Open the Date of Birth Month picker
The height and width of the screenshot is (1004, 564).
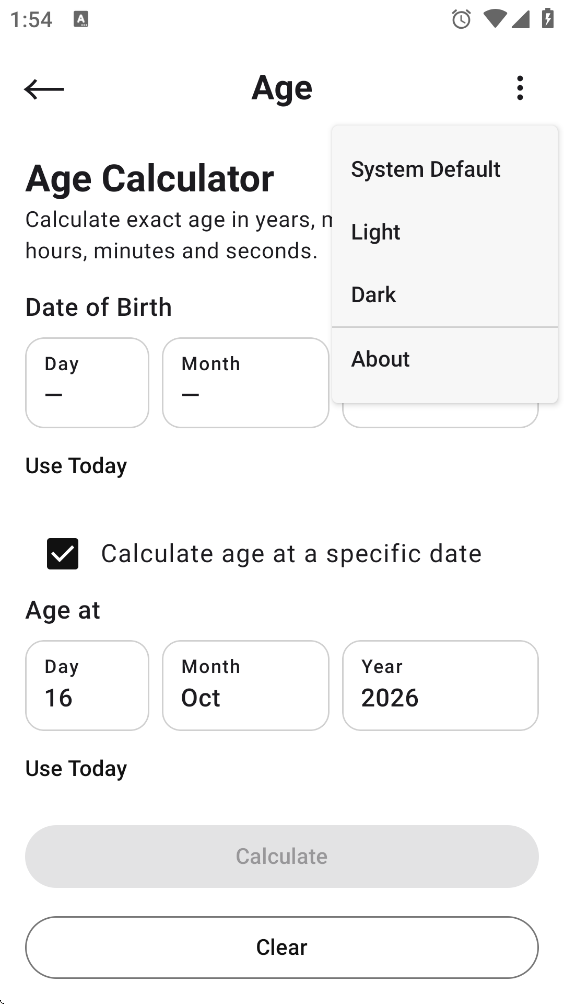pyautogui.click(x=246, y=383)
